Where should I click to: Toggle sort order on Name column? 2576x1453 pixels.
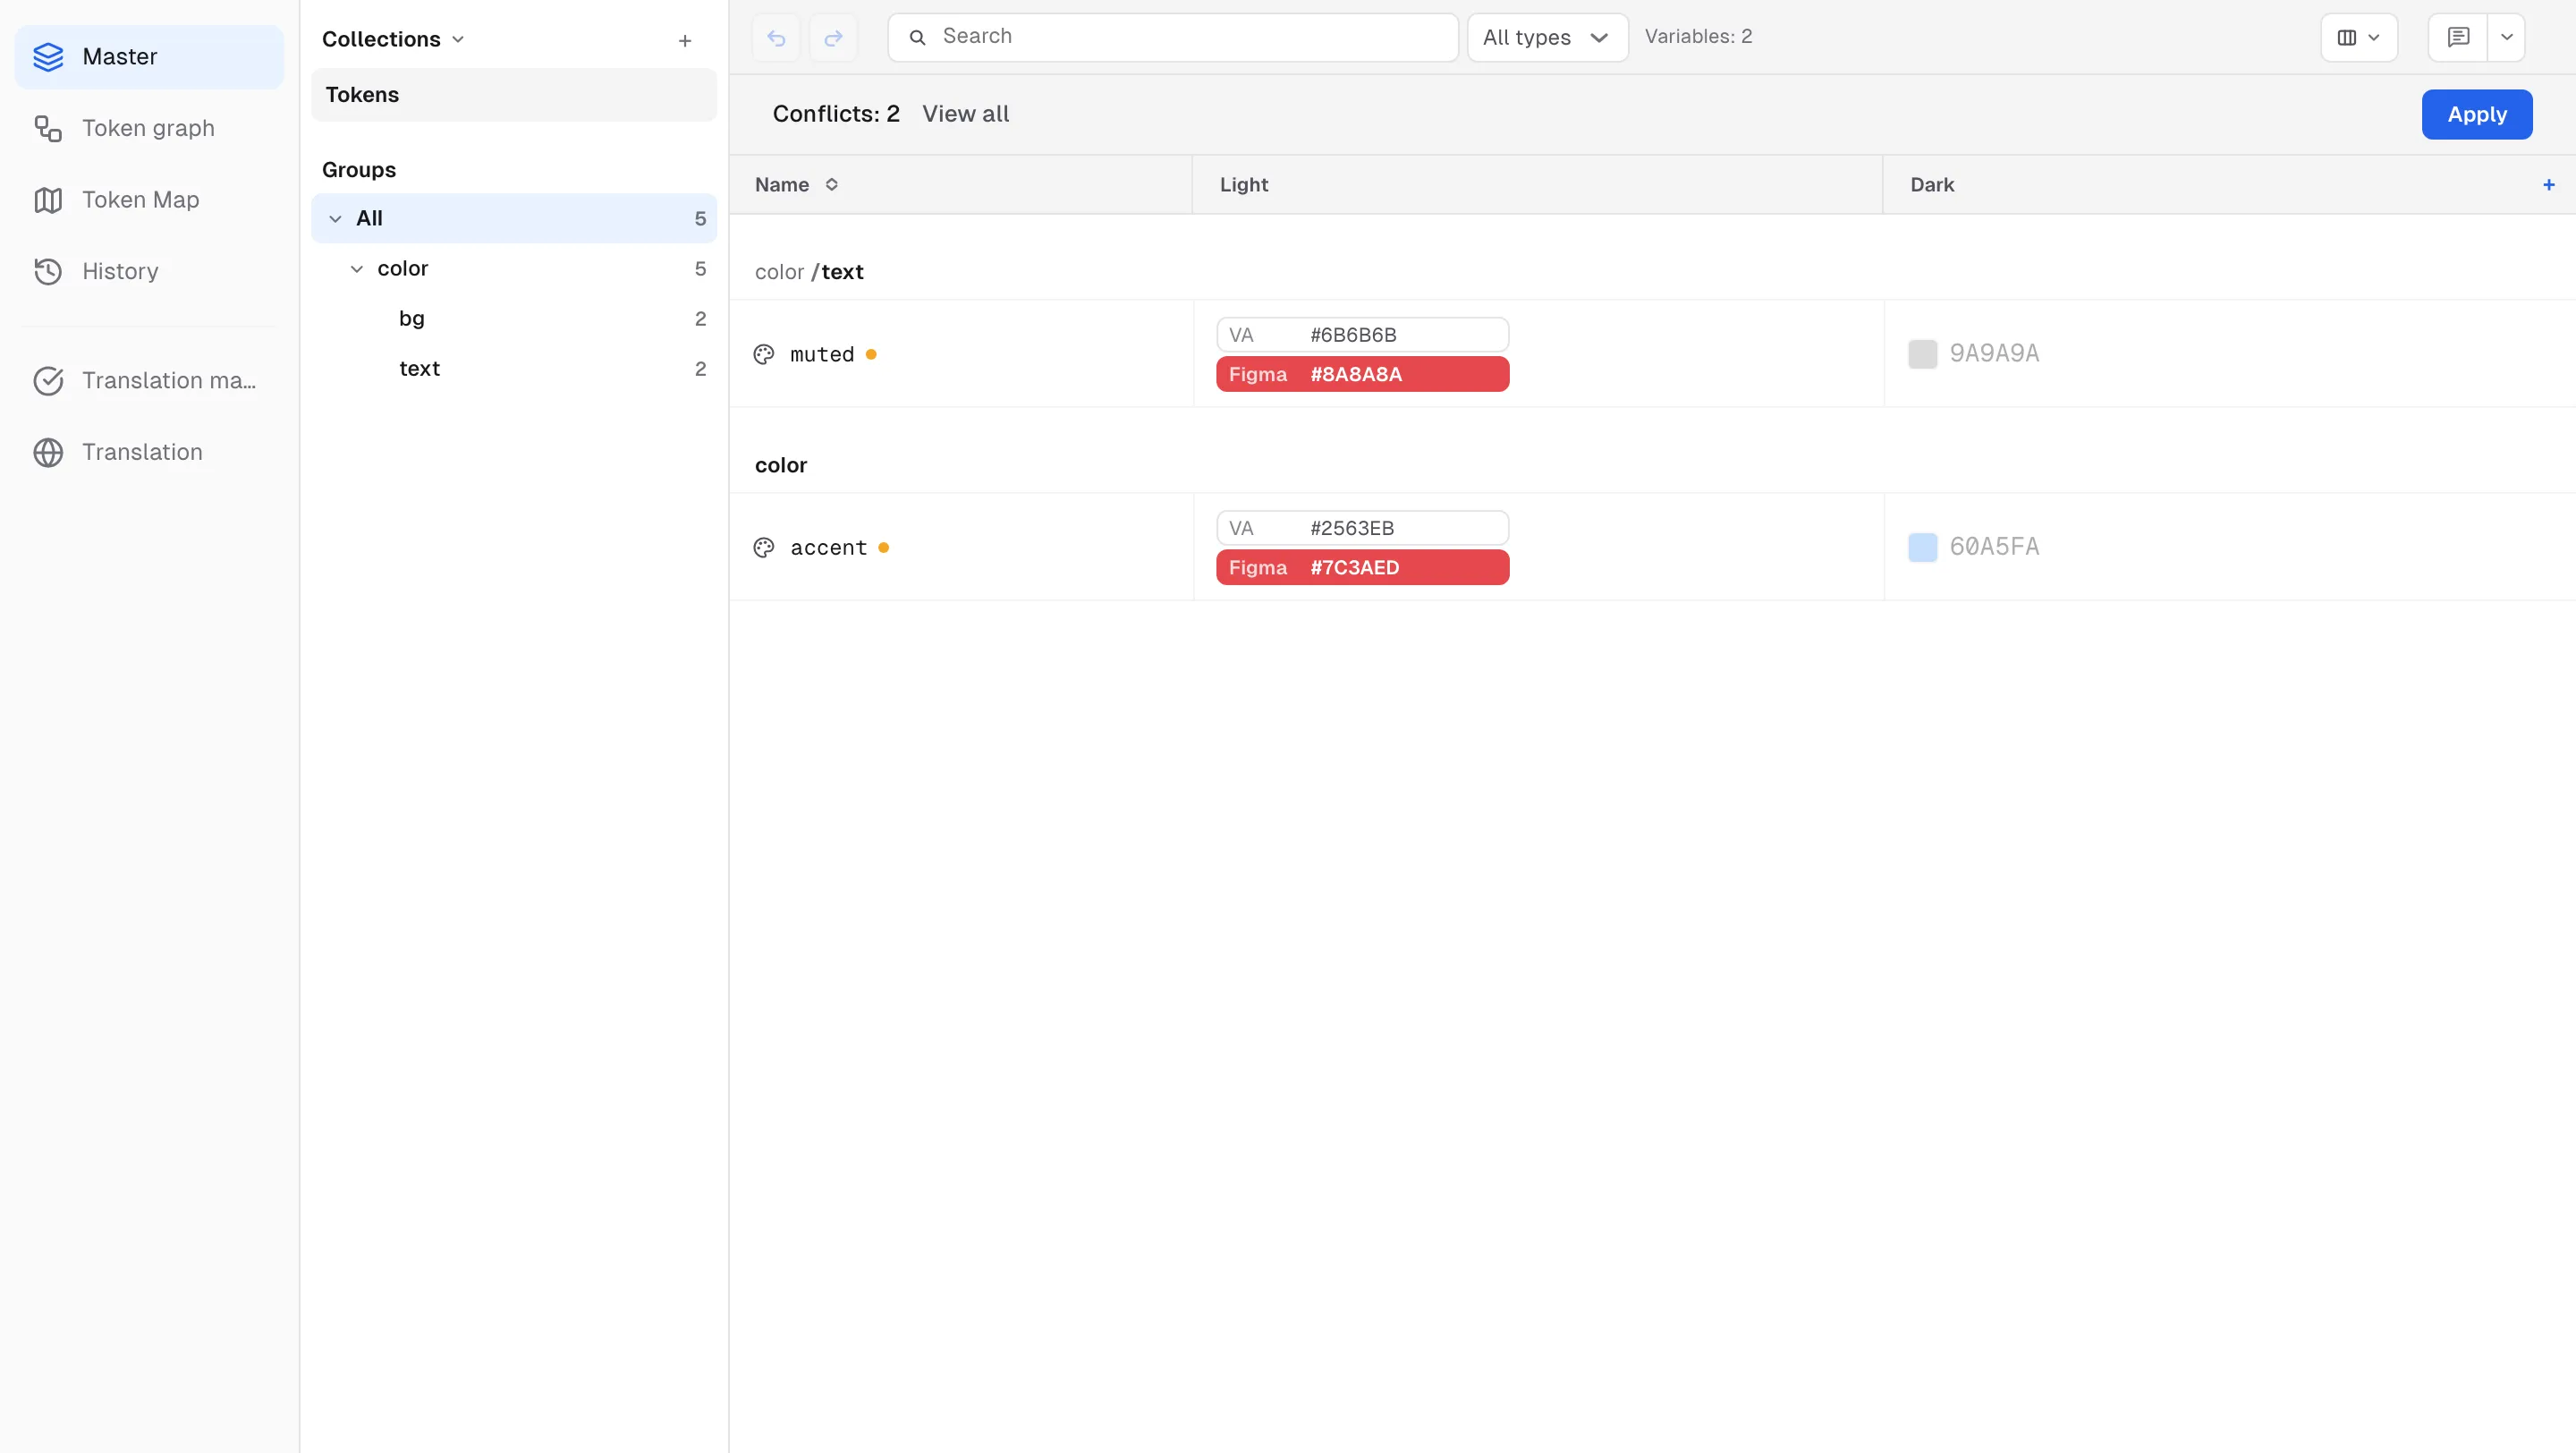click(x=831, y=184)
